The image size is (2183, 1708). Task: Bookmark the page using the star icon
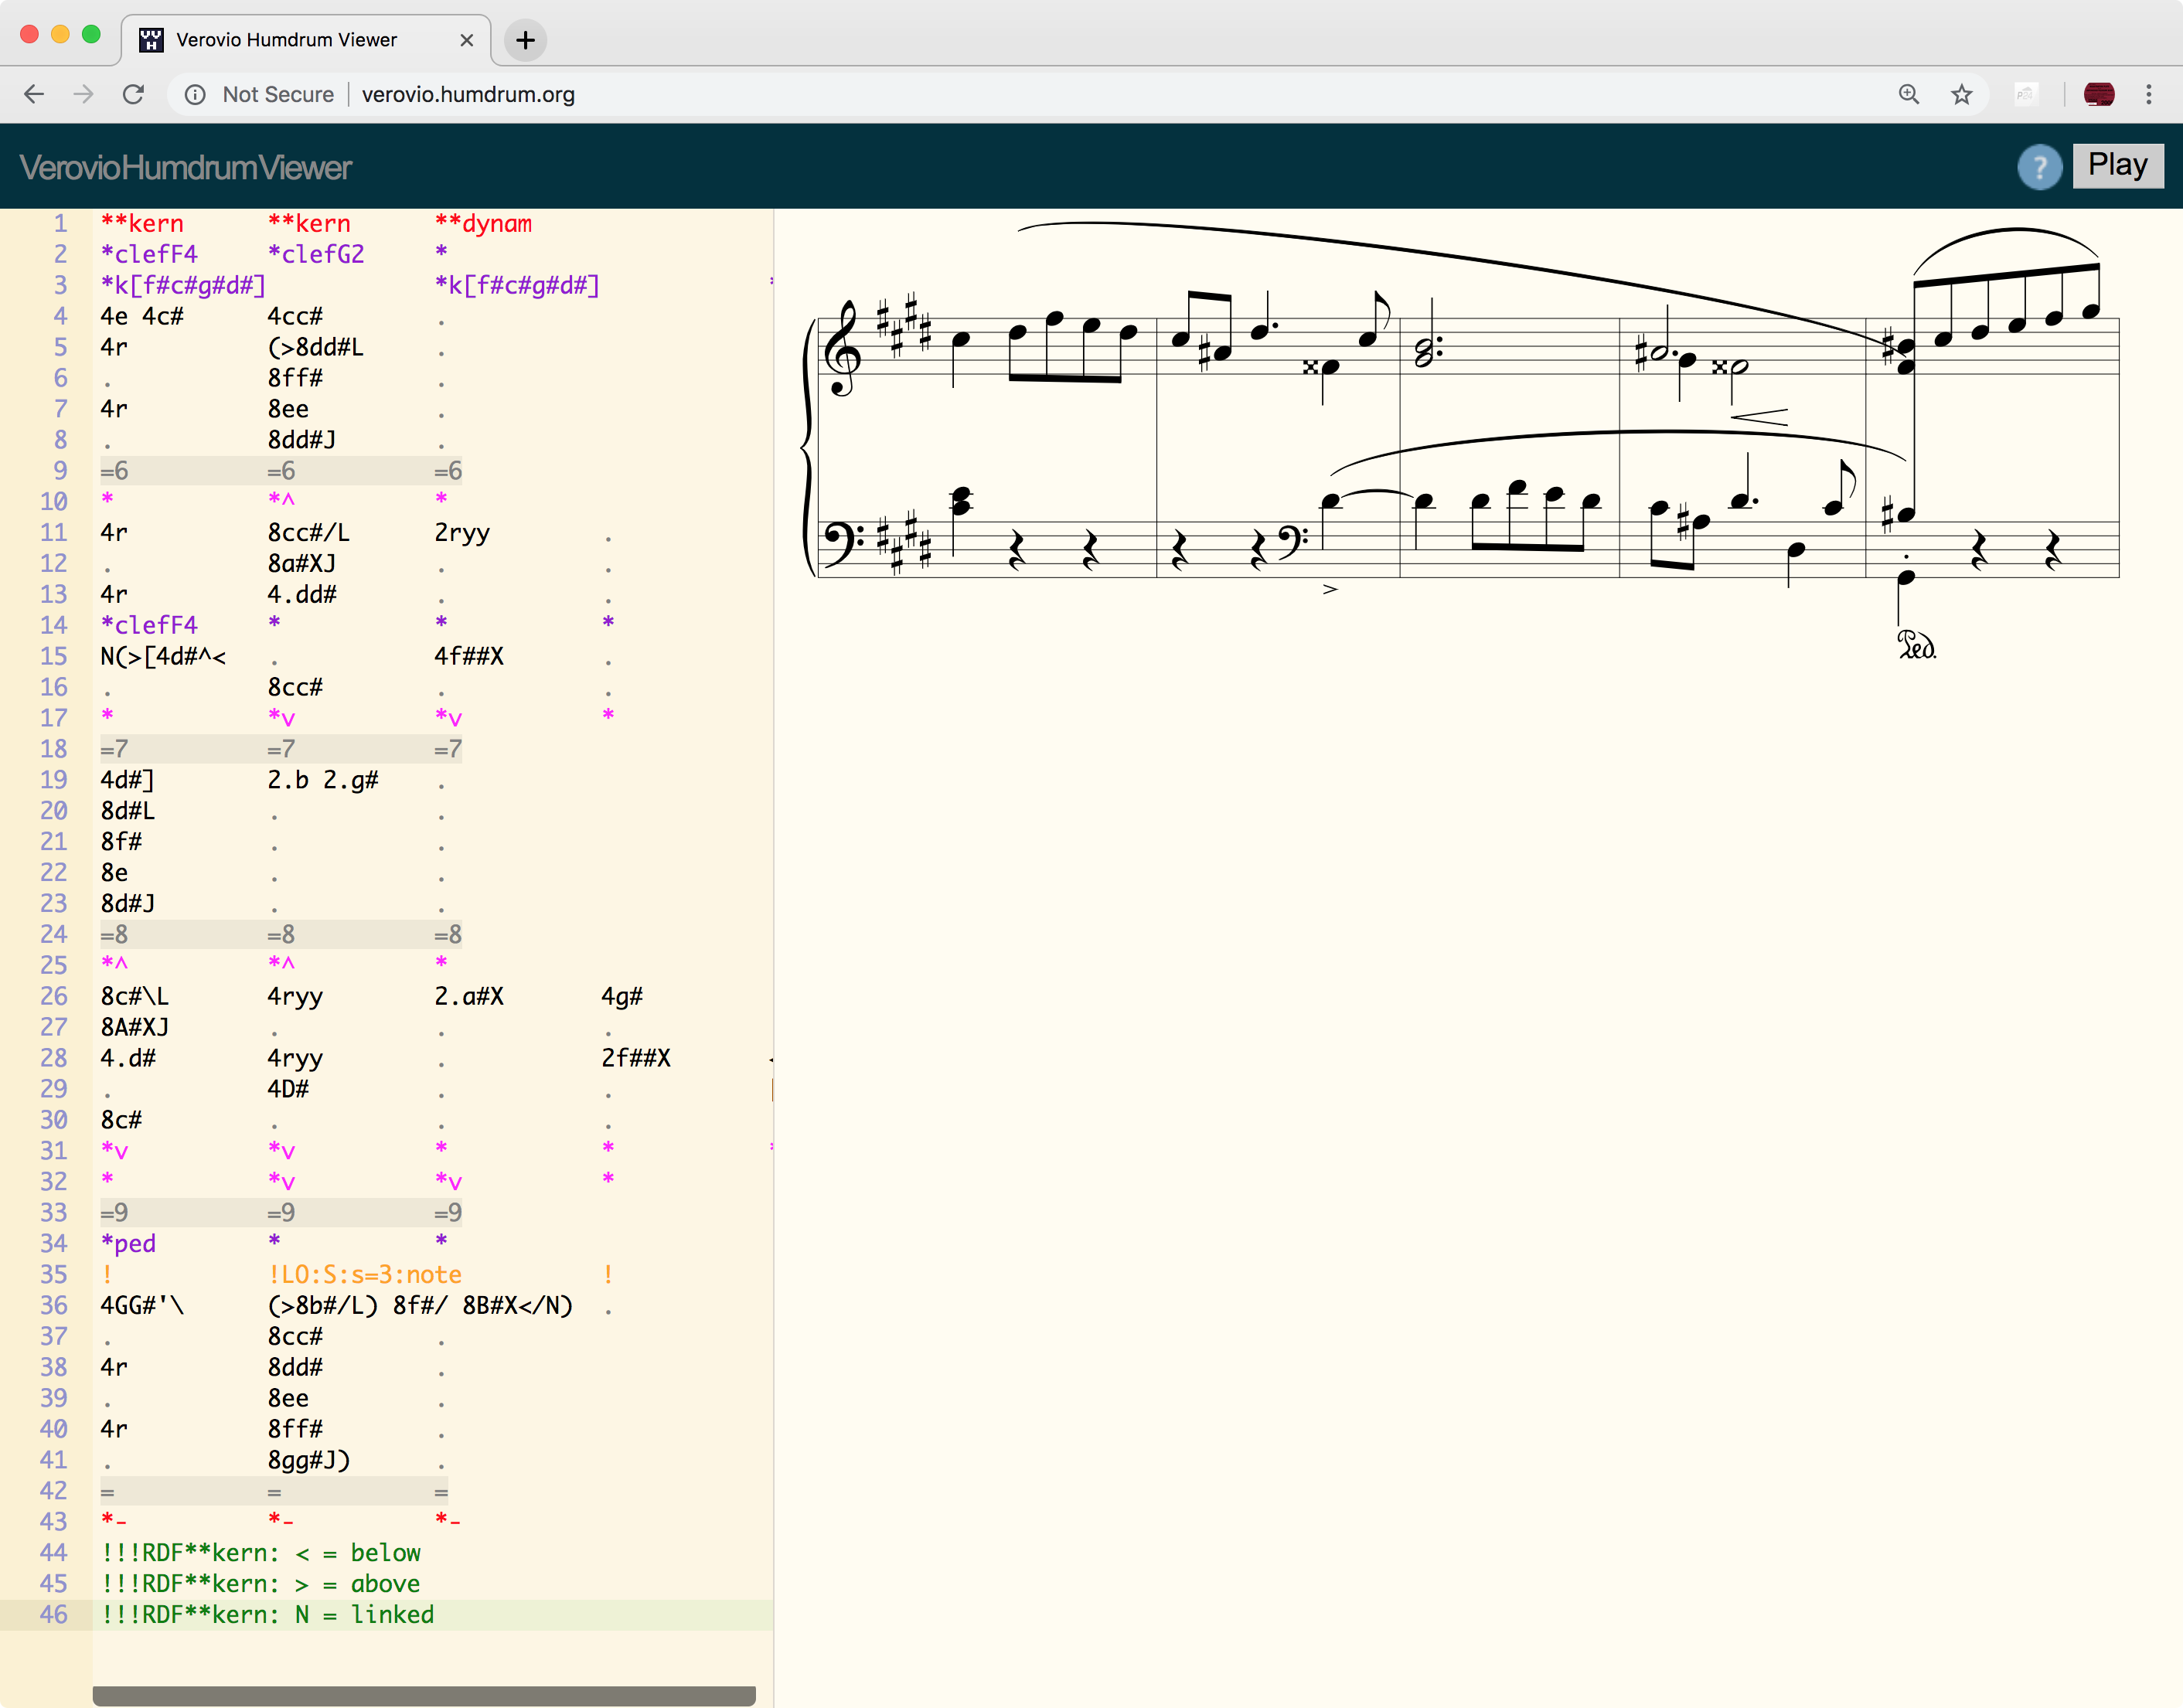1962,94
